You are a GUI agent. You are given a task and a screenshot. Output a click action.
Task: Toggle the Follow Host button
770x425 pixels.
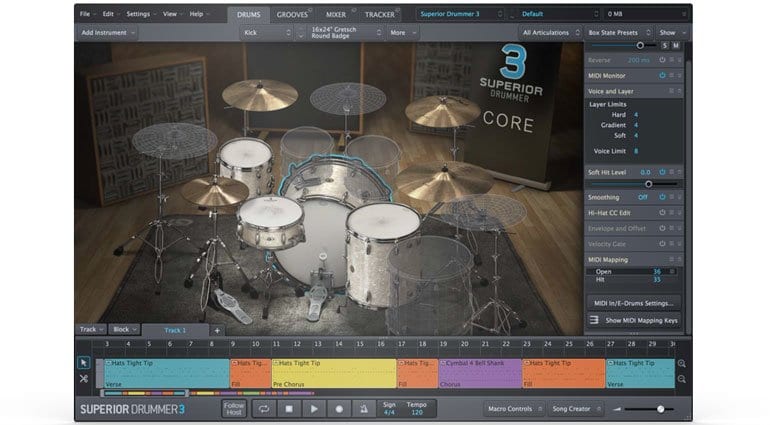[234, 409]
